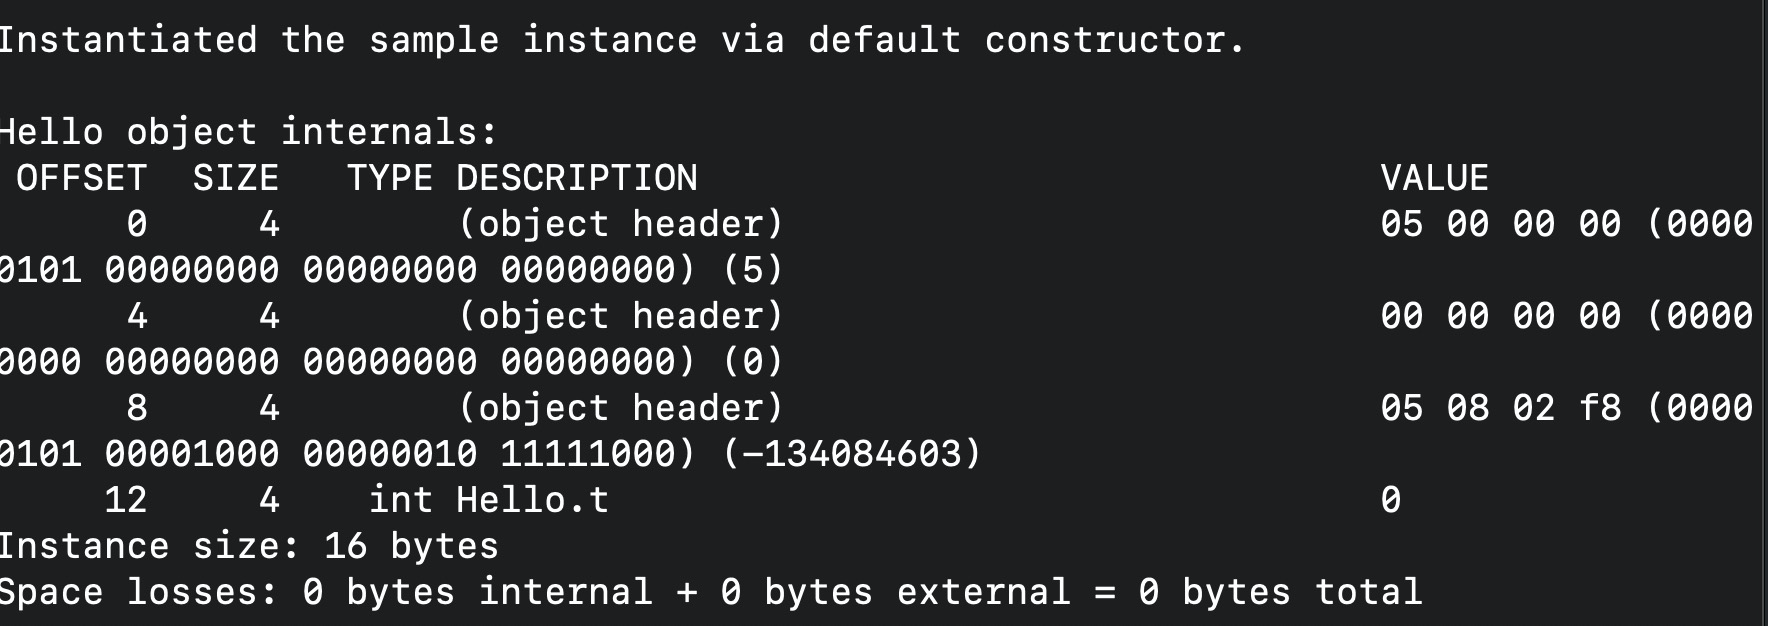The width and height of the screenshot is (1768, 626).
Task: Click the 'Hello object internals:' heading
Action: pos(247,132)
